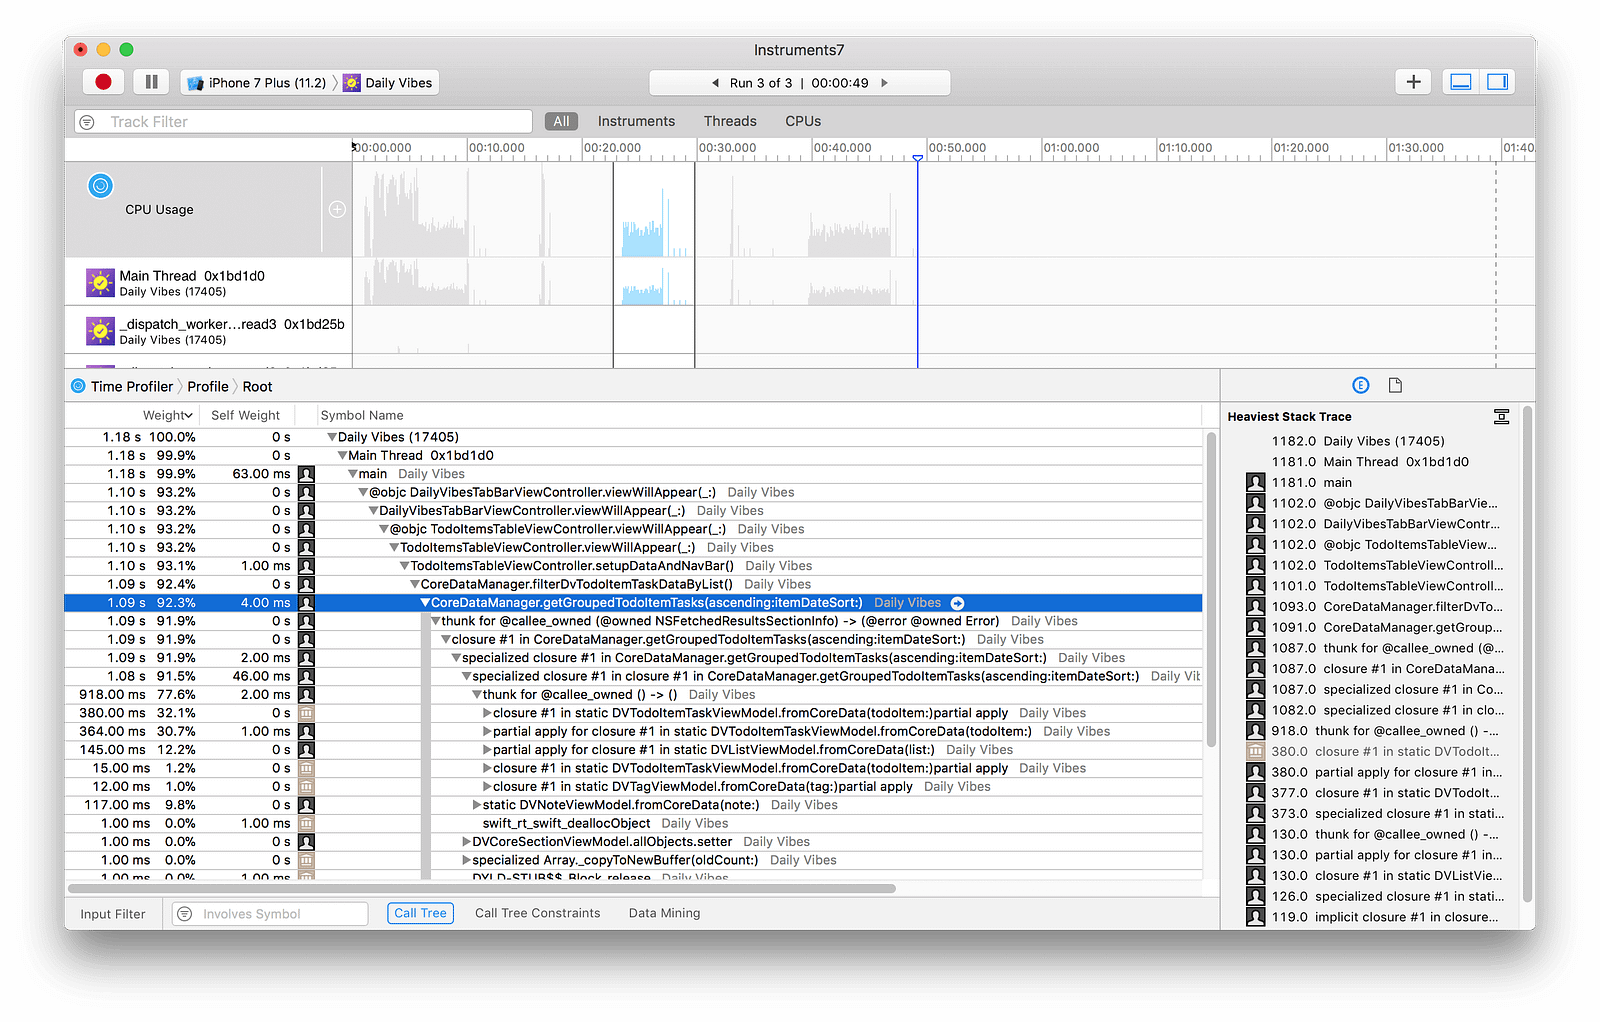1600x1022 pixels.
Task: Click the icon beside 1181.0 main in the stack trace
Action: [x=1256, y=482]
